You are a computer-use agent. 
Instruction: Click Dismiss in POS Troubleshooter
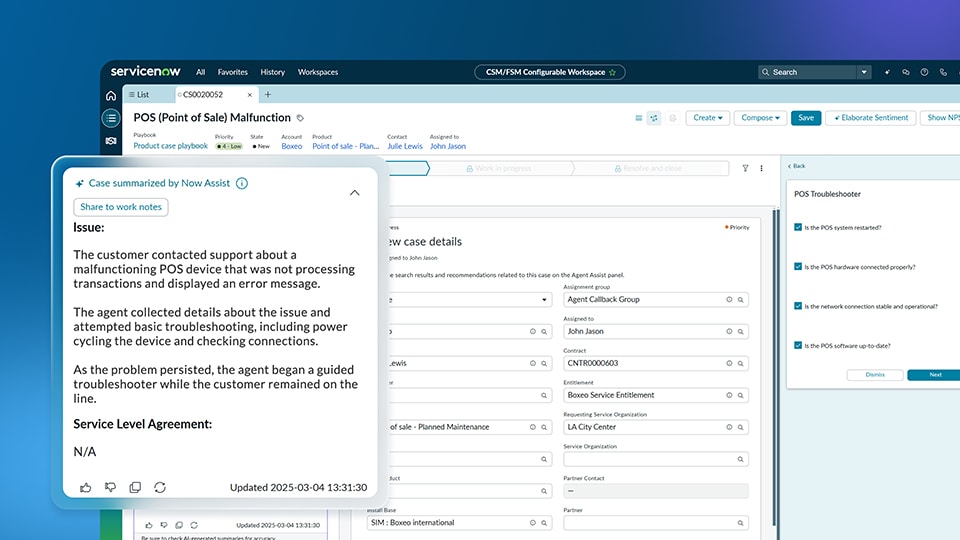875,375
